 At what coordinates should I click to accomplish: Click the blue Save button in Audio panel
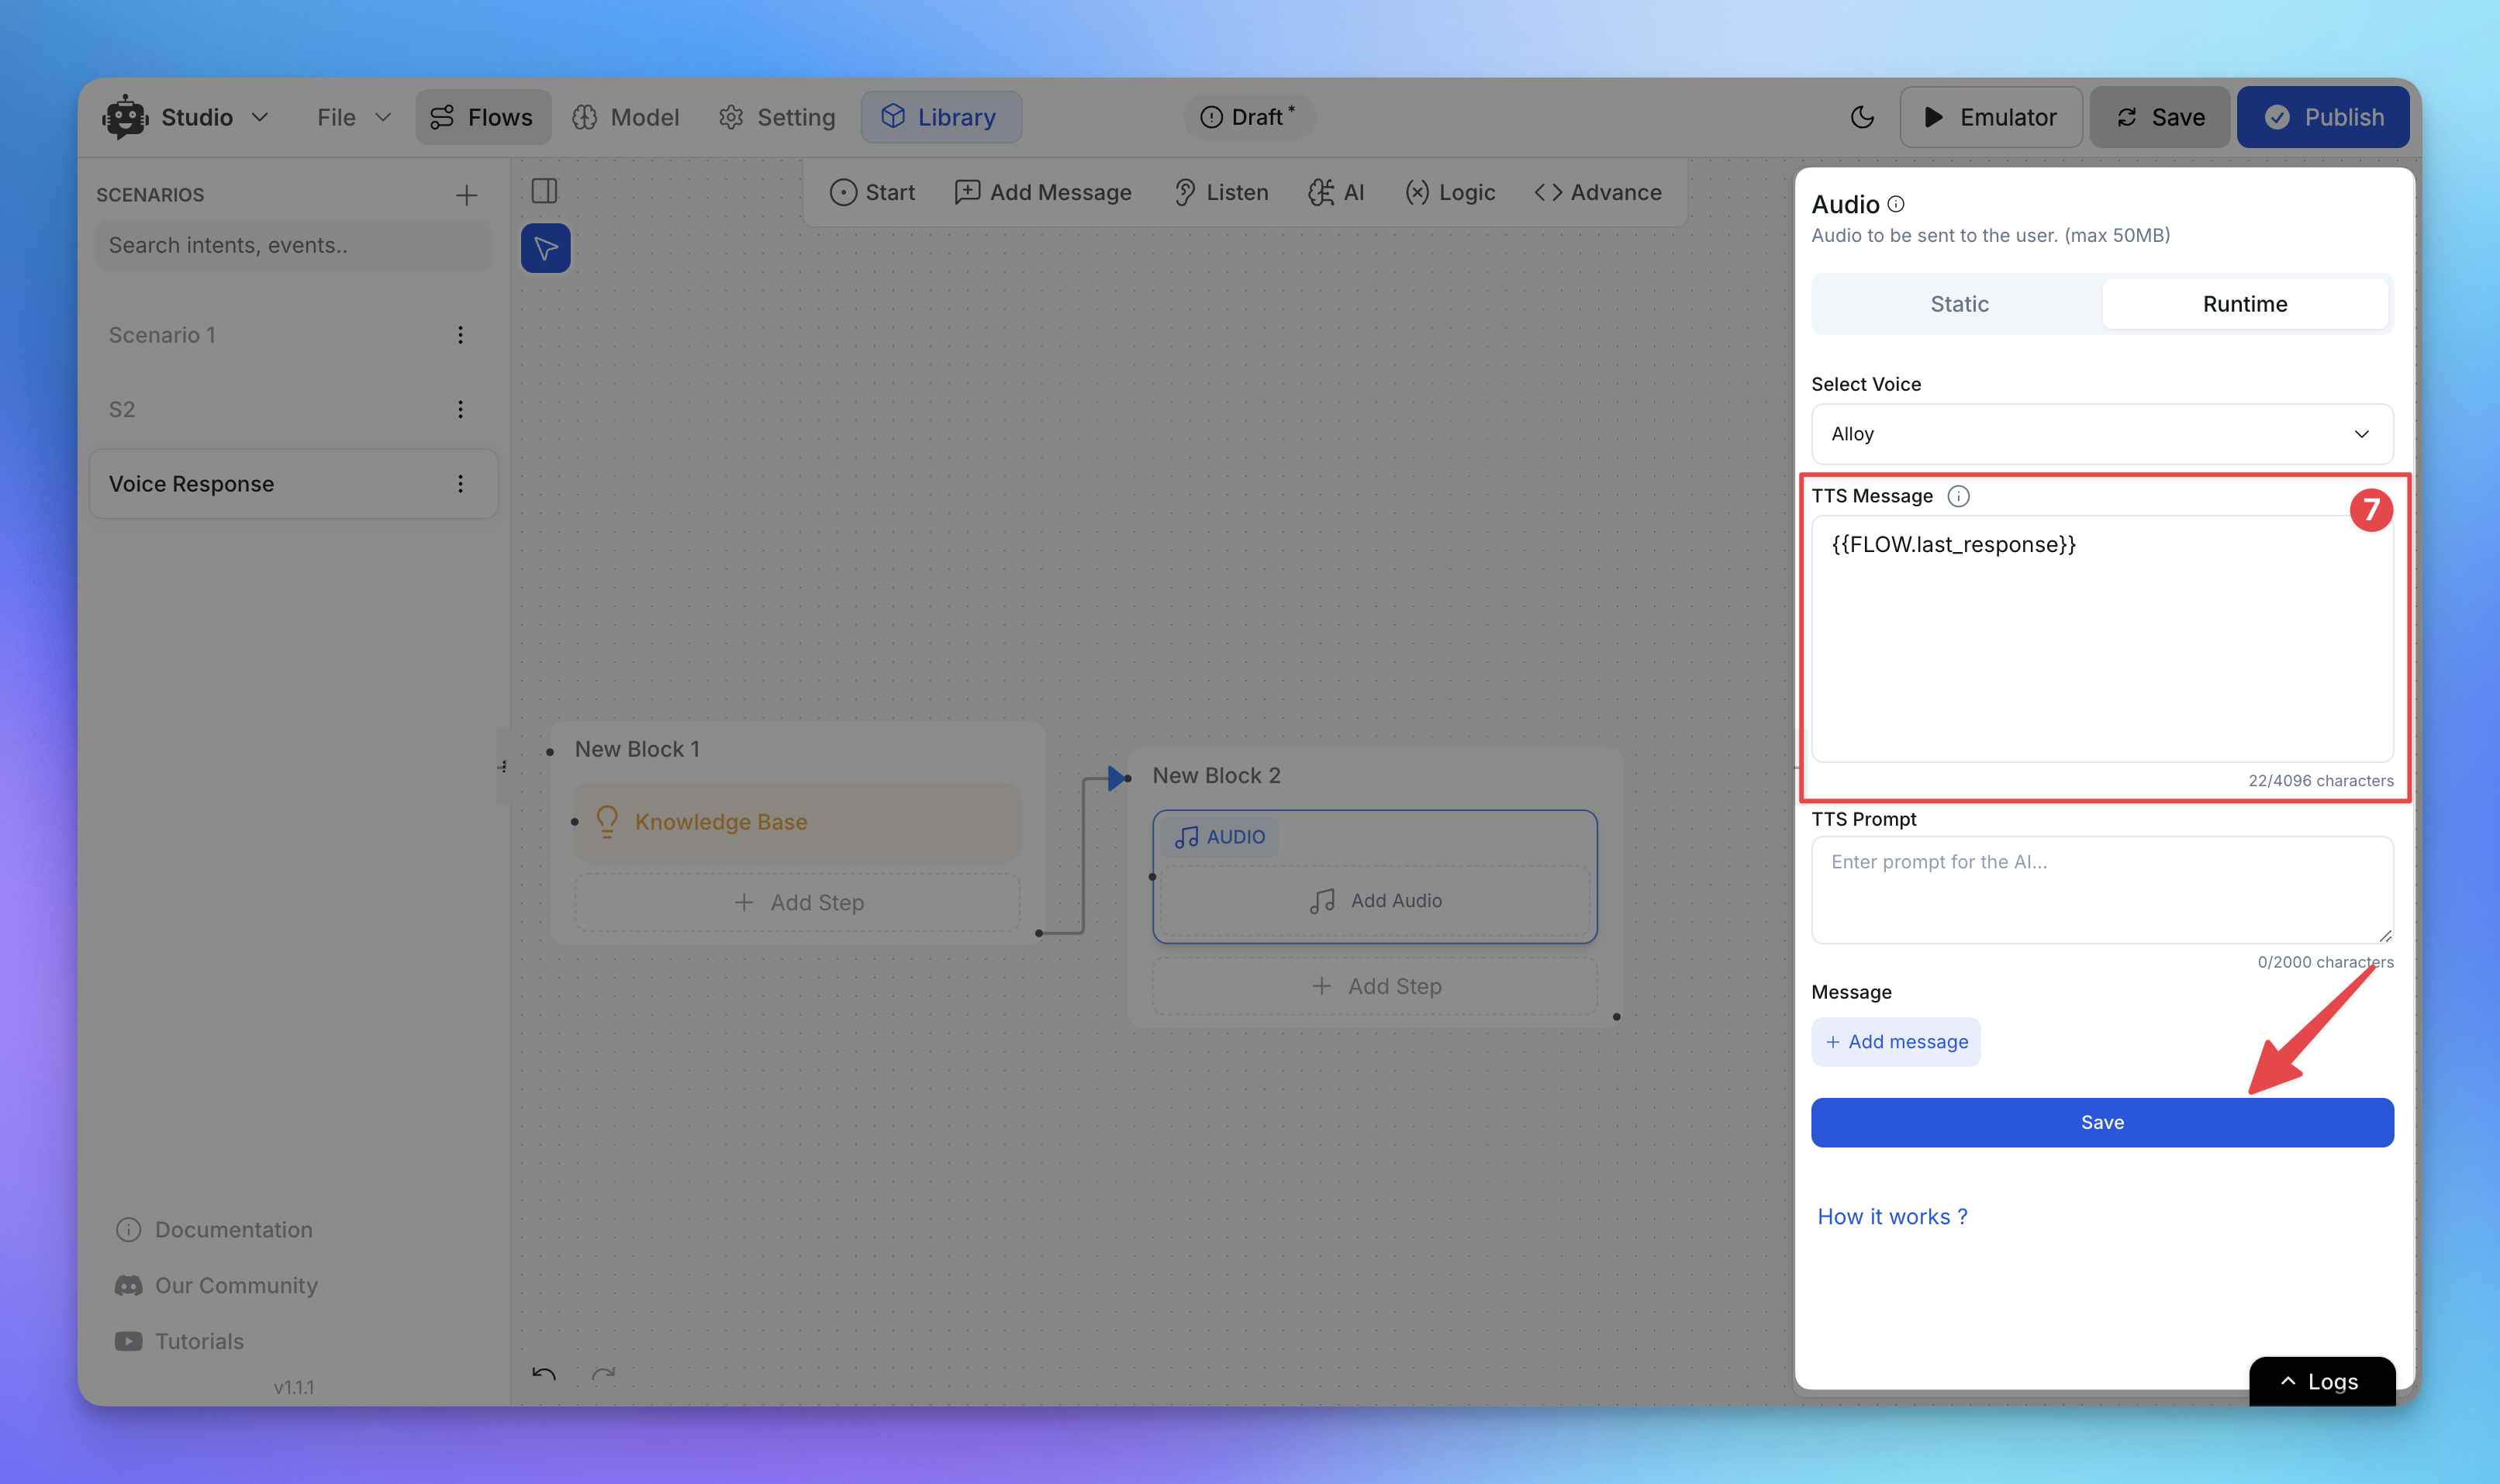[x=2101, y=1123]
